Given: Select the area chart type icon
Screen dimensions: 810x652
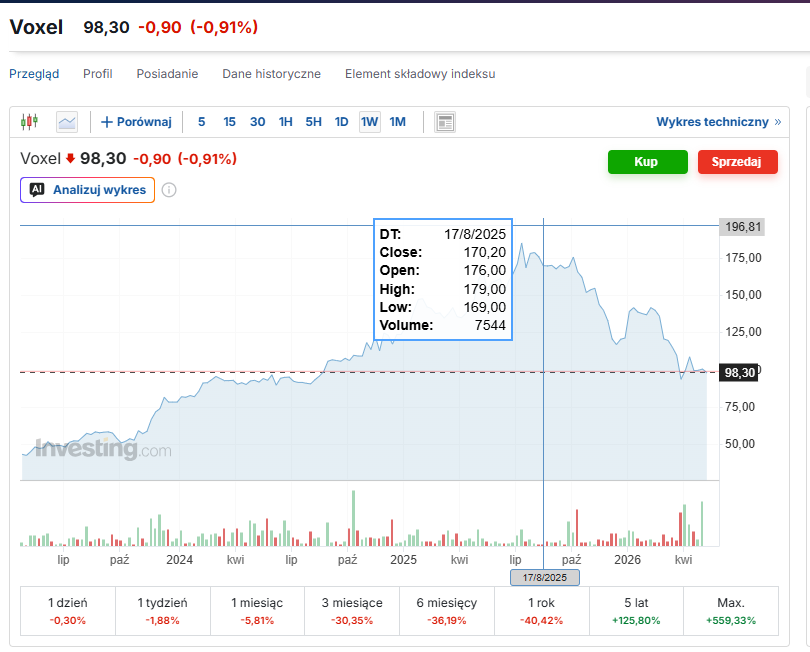Looking at the screenshot, I should (67, 122).
